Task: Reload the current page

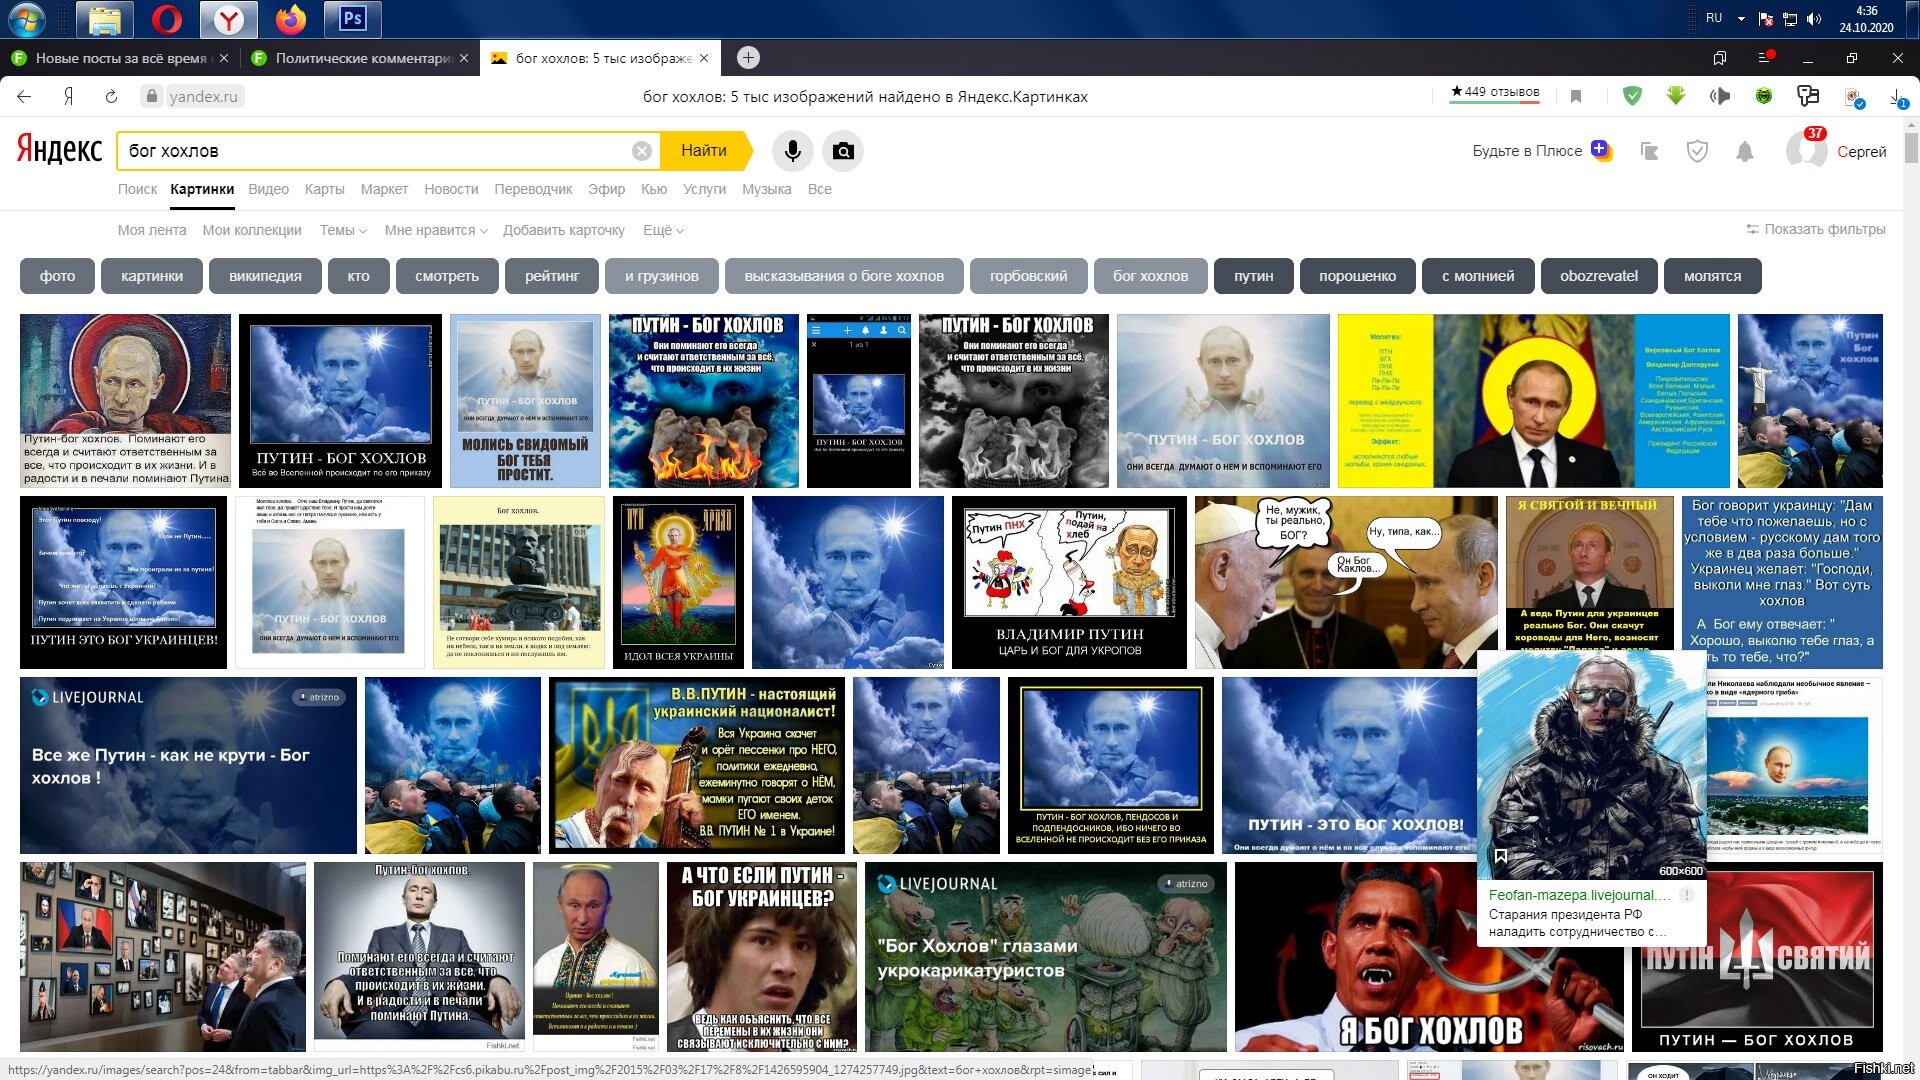Action: tap(111, 96)
